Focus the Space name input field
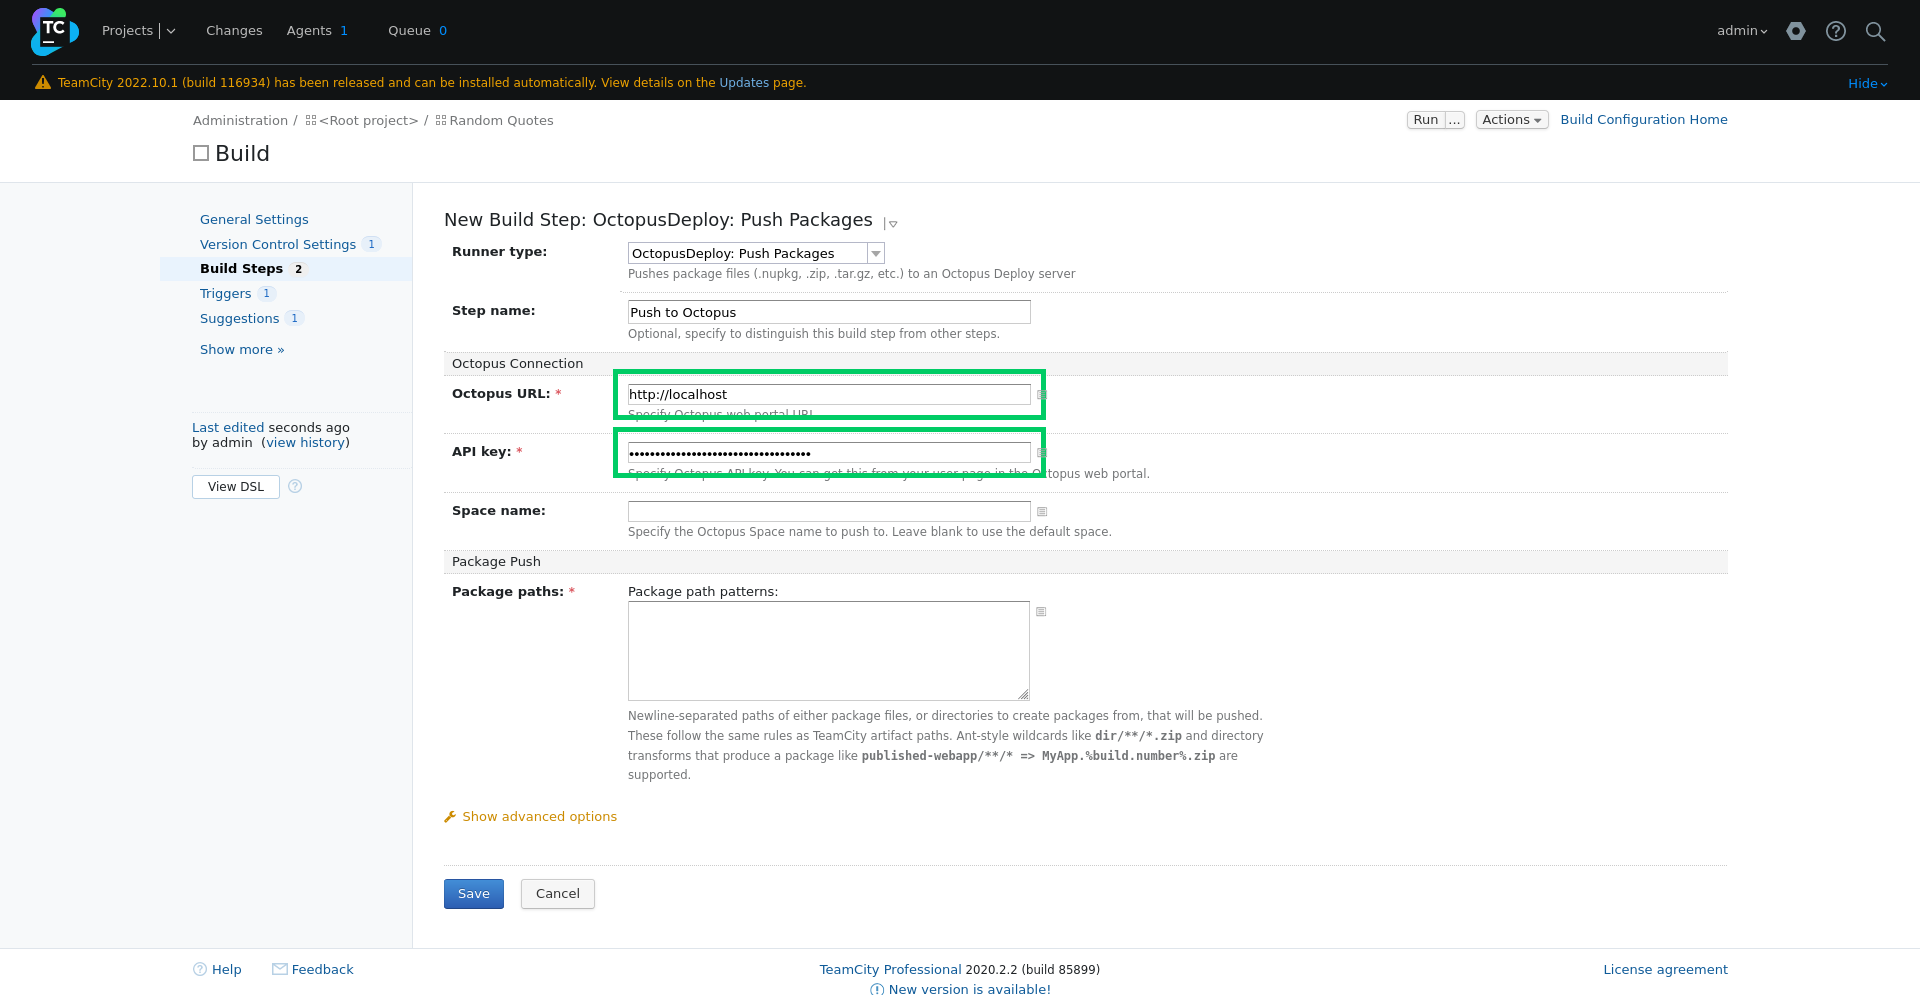1920x995 pixels. click(829, 512)
